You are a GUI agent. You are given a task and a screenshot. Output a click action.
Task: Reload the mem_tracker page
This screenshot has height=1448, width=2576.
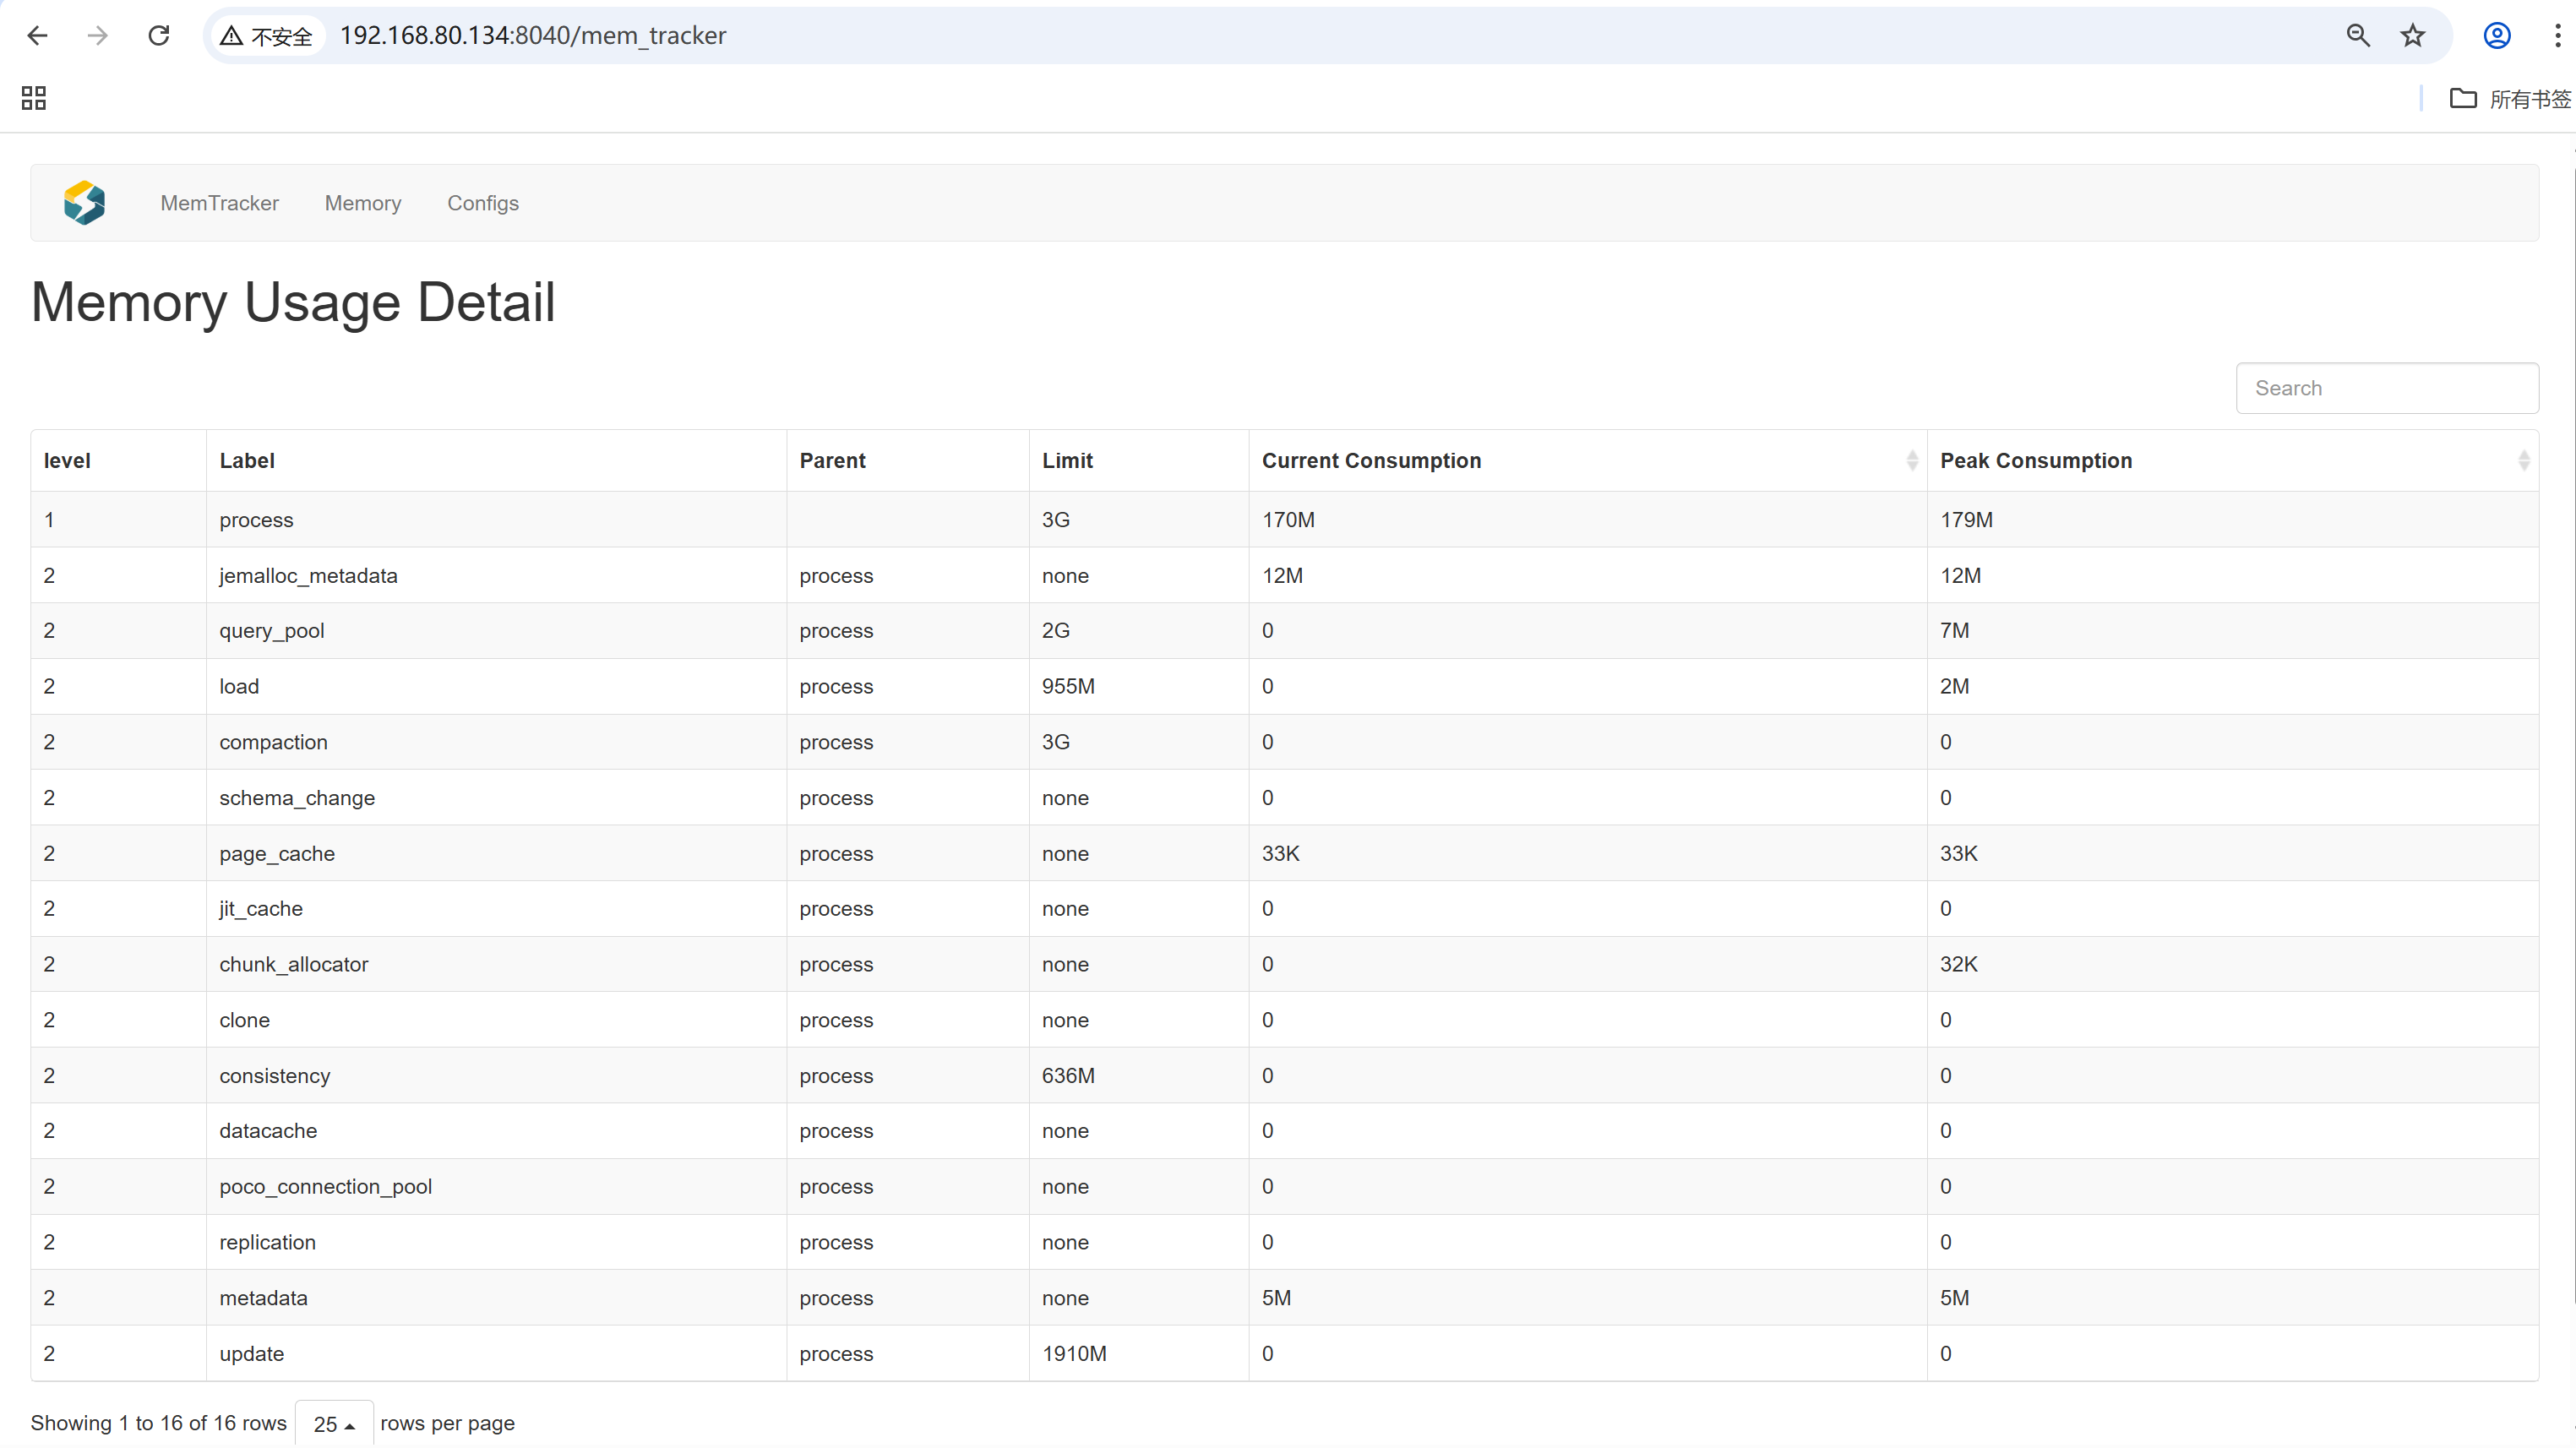[159, 36]
